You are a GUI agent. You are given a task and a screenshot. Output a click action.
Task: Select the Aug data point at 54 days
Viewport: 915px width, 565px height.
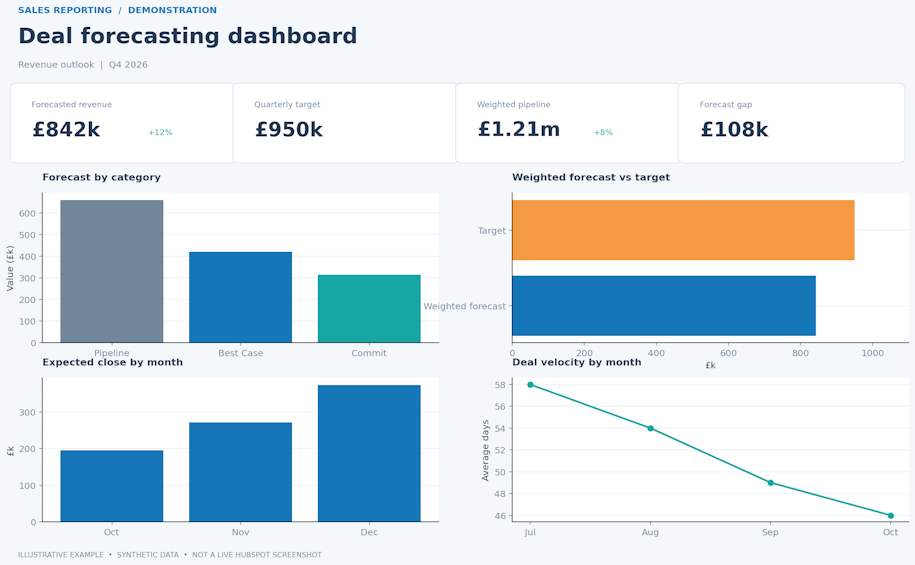coord(651,428)
